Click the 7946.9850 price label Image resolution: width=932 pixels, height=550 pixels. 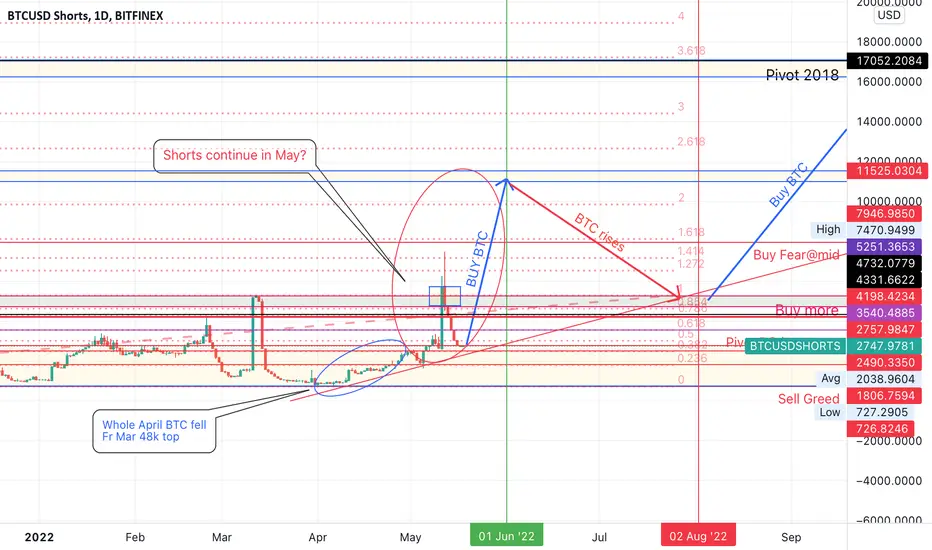click(884, 213)
